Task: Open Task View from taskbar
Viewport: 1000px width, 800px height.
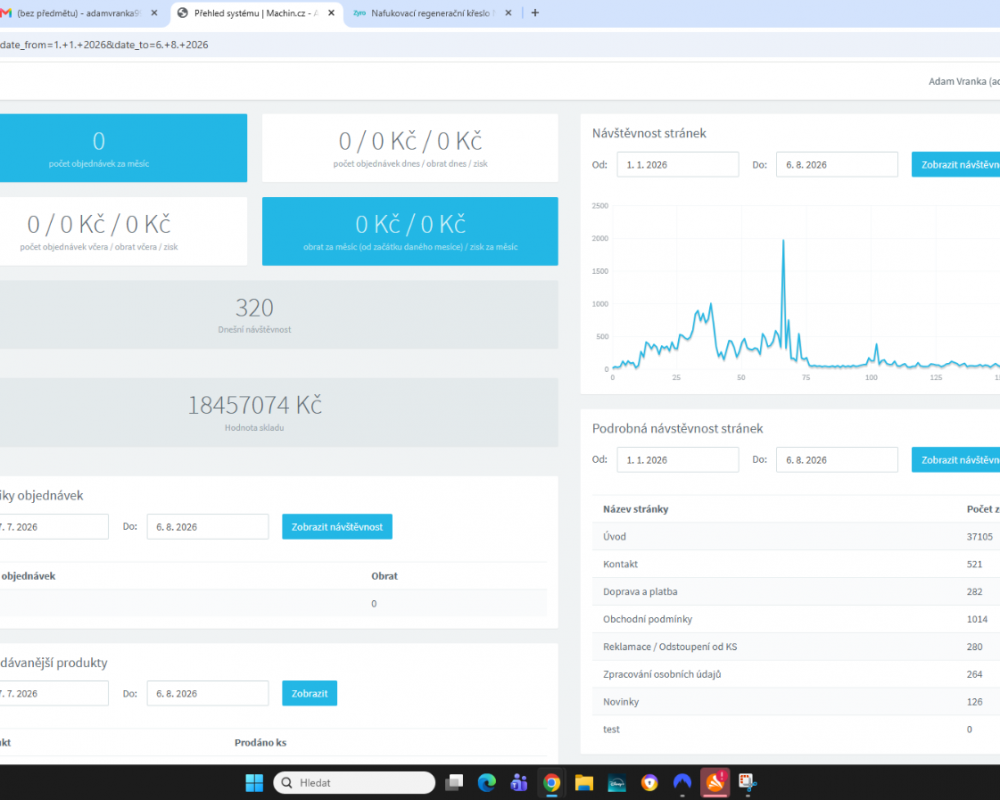Action: click(454, 782)
